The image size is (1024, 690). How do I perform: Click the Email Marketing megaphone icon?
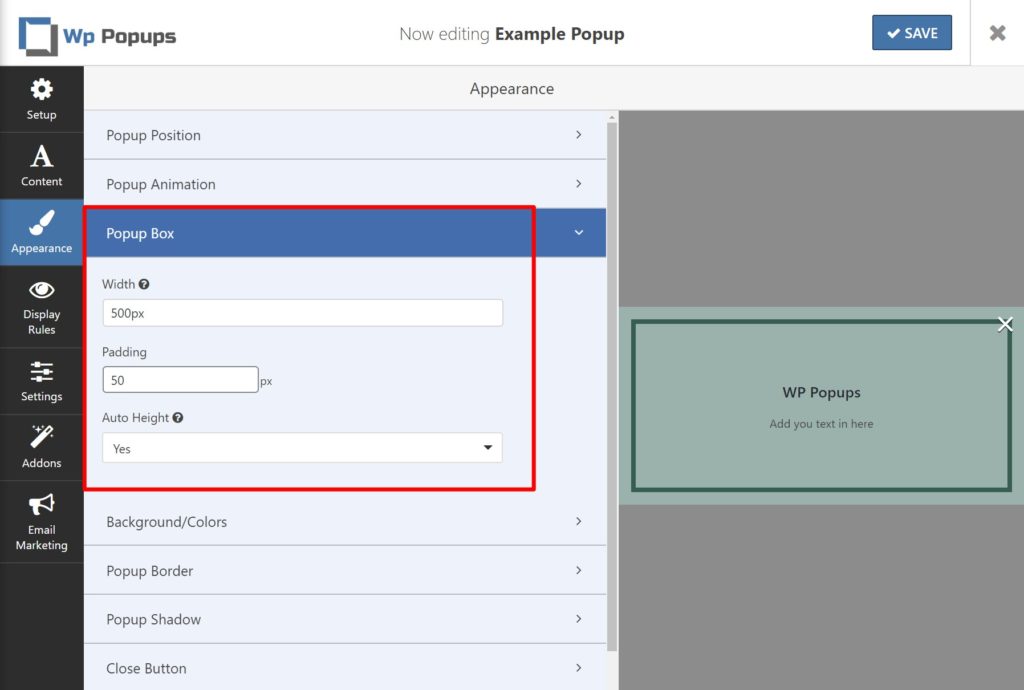coord(42,505)
